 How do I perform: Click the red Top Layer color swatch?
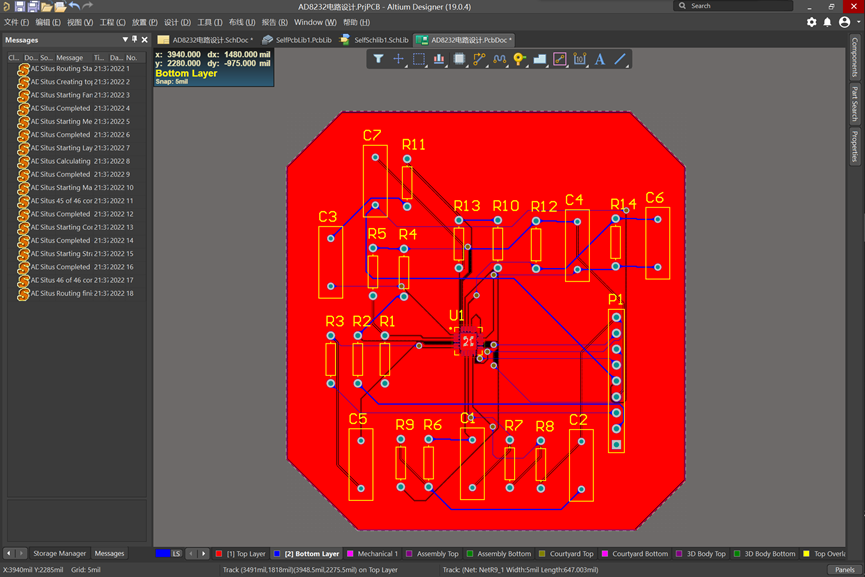coord(219,553)
